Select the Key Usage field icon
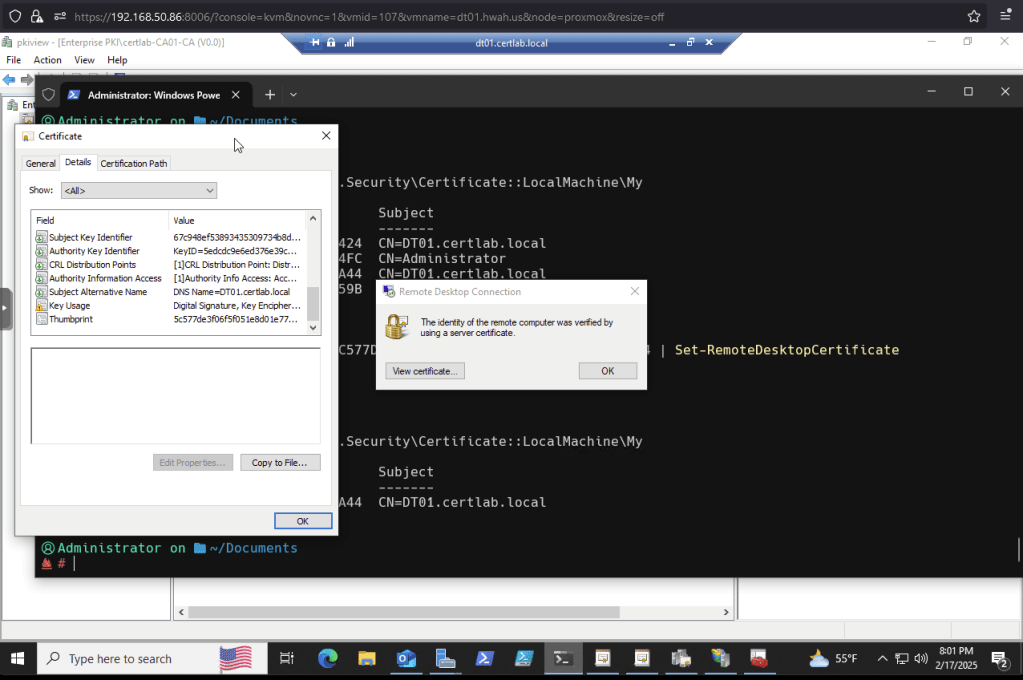Image resolution: width=1023 pixels, height=680 pixels. [41, 306]
